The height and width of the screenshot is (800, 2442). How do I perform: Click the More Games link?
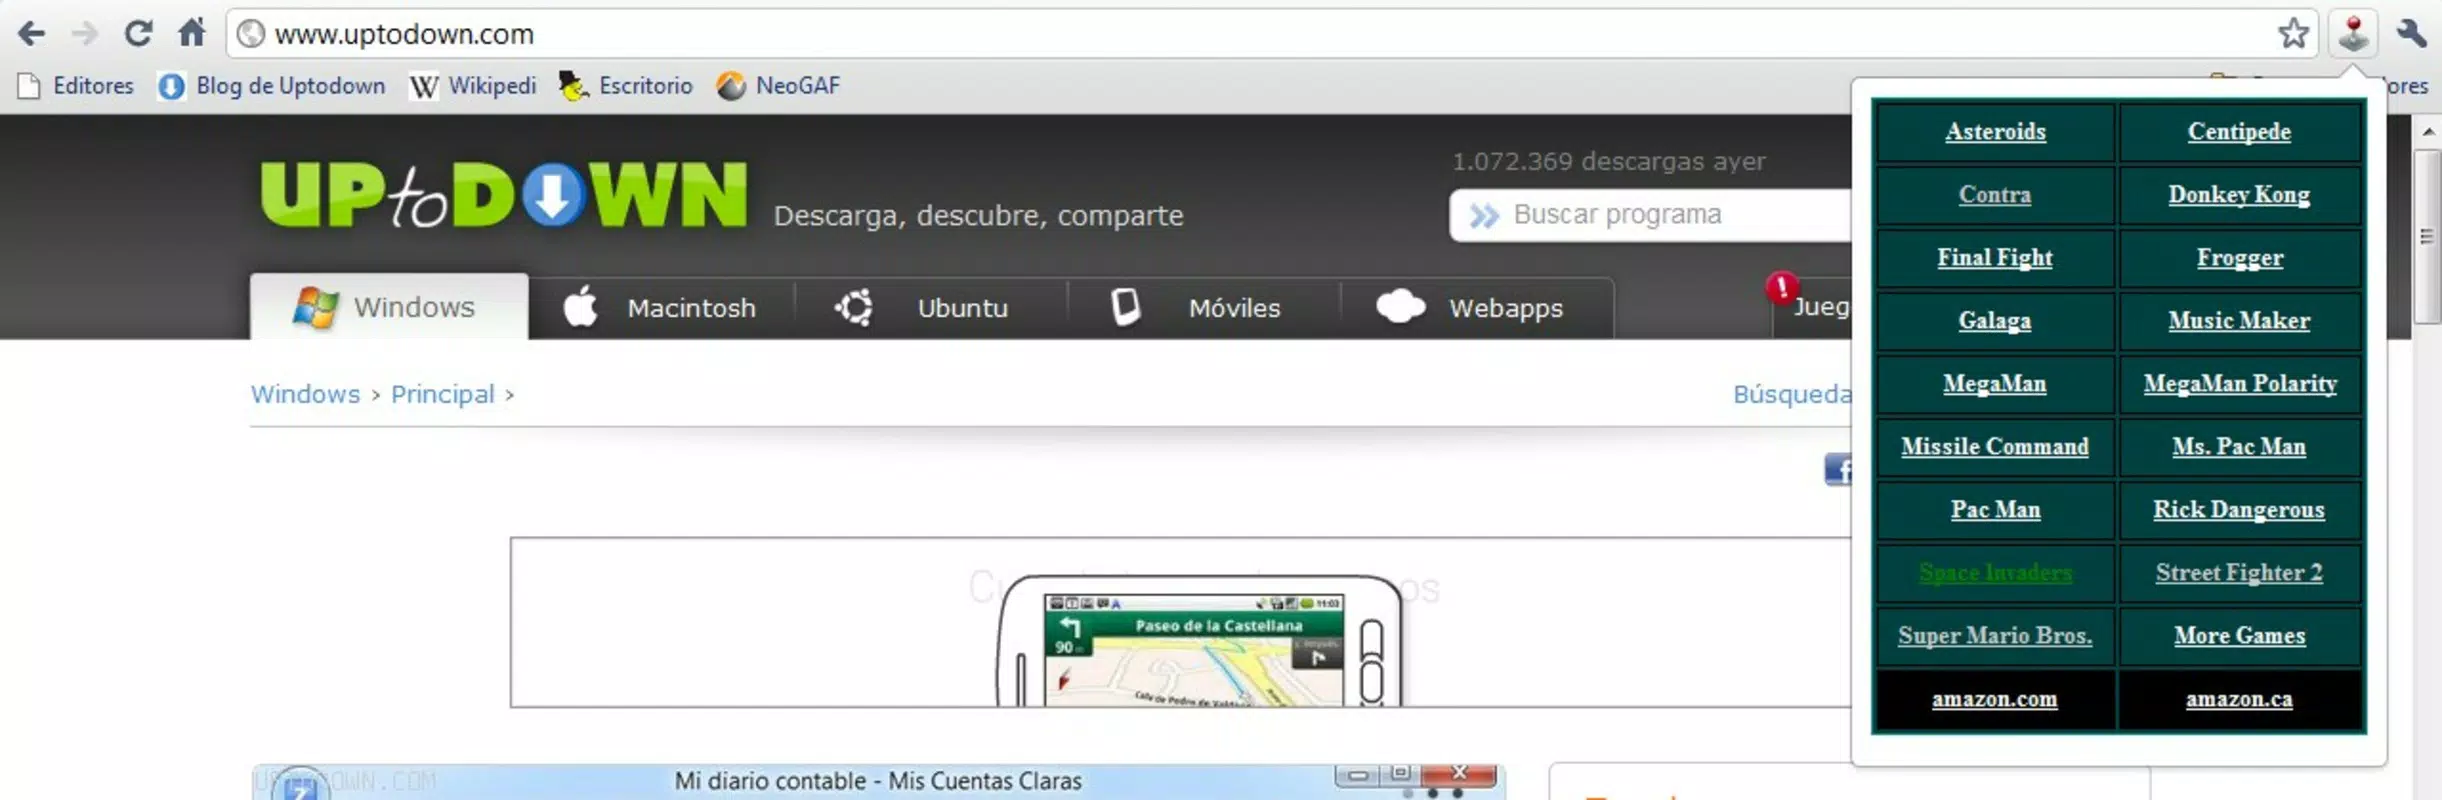pos(2239,636)
